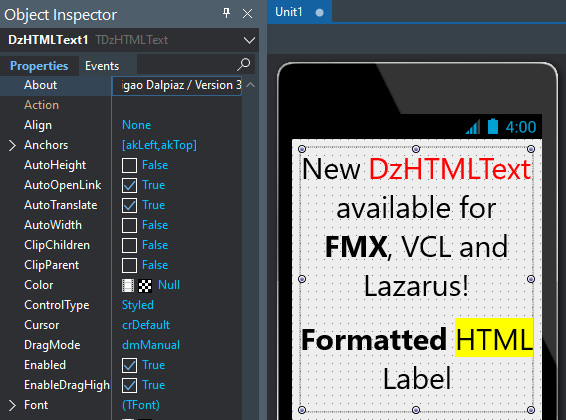566x420 pixels.
Task: Click the Anchors value [akLeft,akTop]
Action: click(159, 145)
